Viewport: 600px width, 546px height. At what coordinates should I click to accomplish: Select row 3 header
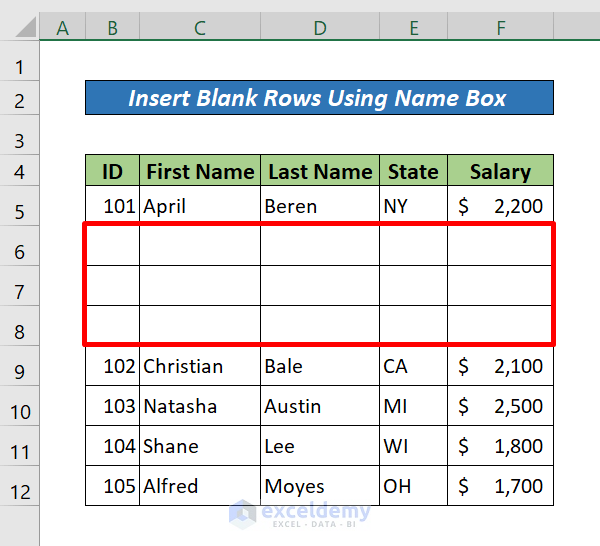tap(20, 135)
